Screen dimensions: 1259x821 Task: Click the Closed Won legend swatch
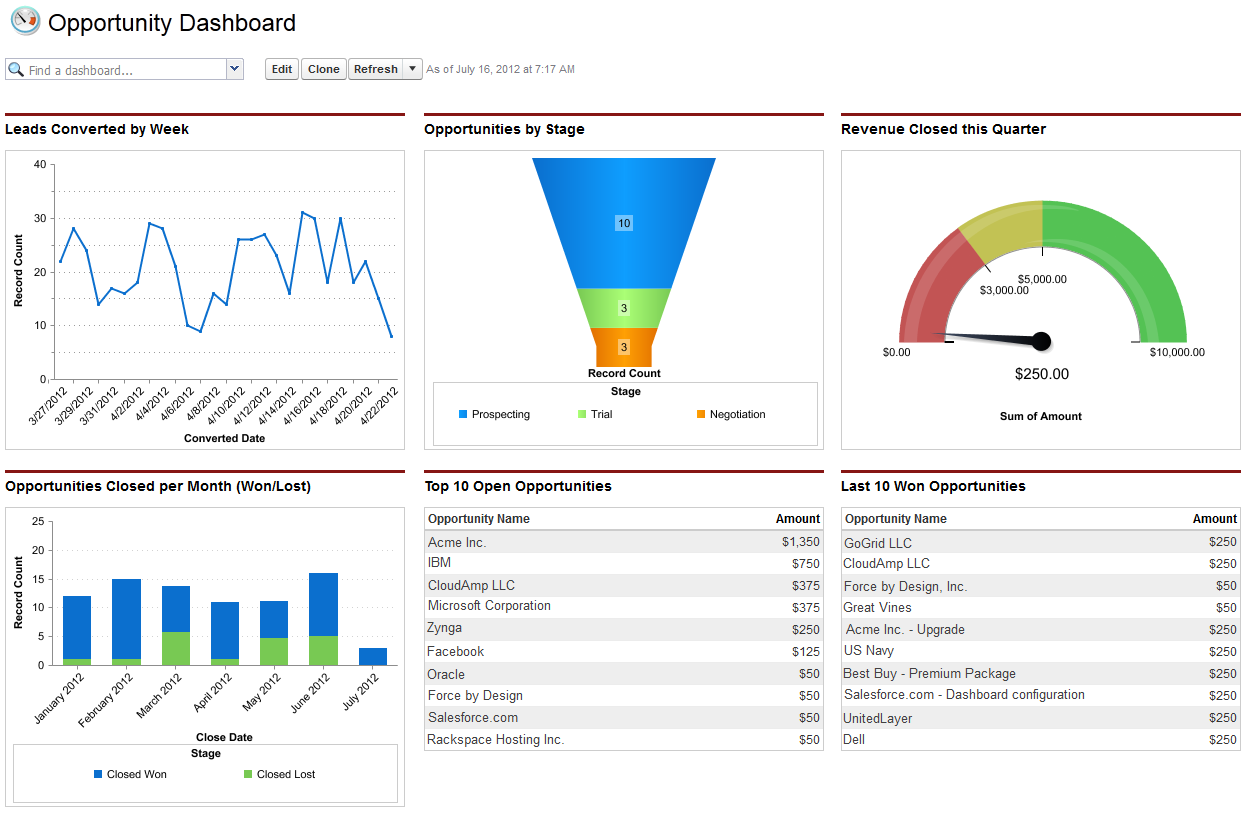pyautogui.click(x=98, y=774)
